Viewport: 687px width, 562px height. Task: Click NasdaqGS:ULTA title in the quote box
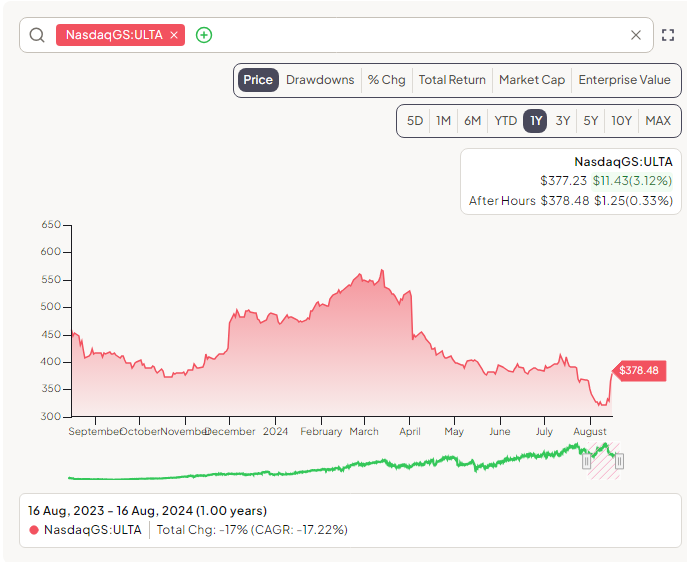(x=623, y=162)
